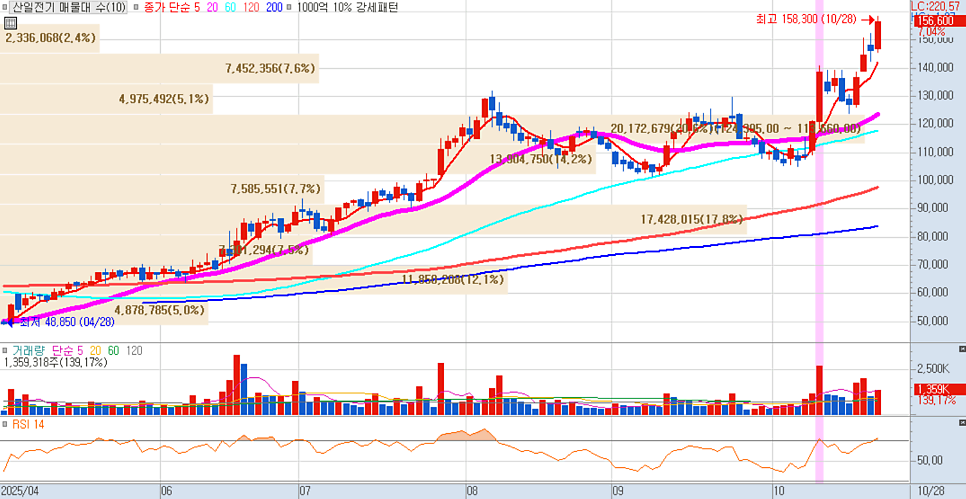Select the volume 단순 5 average label
Viewport: 966px width, 499px height.
[x=67, y=350]
